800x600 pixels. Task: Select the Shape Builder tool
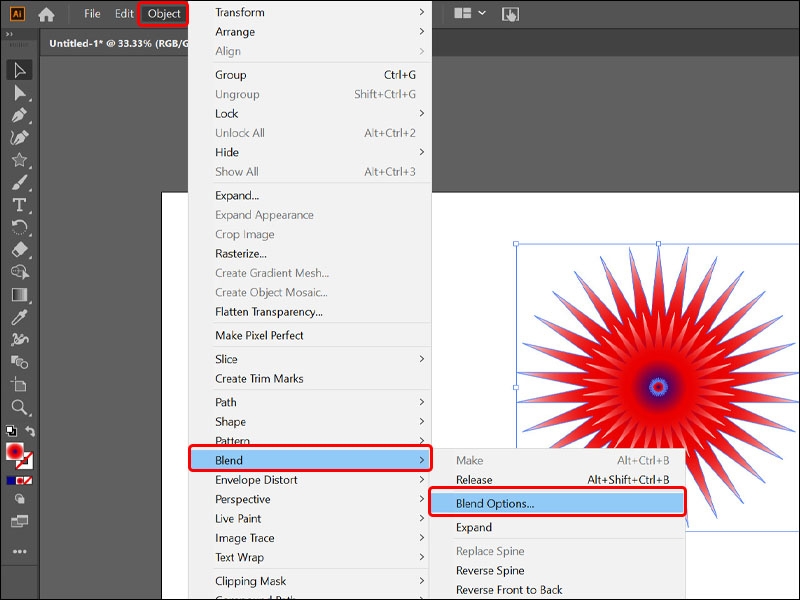click(19, 272)
